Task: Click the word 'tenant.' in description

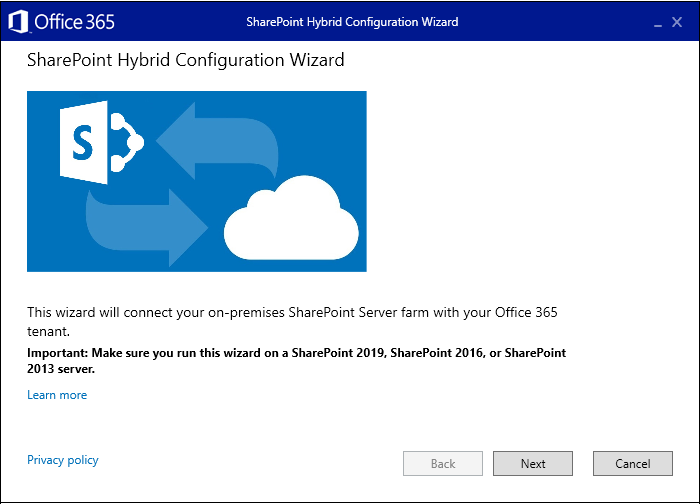Action: click(48, 331)
